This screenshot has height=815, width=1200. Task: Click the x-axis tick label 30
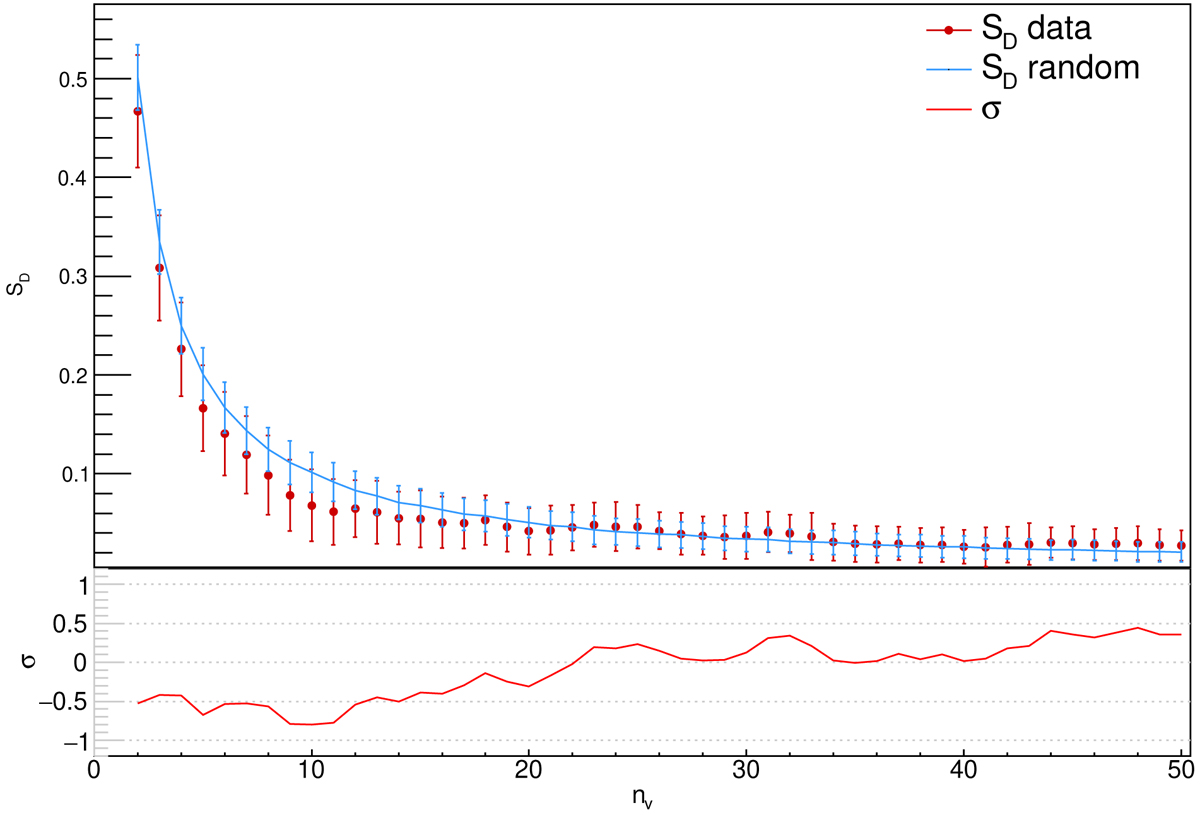[x=746, y=772]
